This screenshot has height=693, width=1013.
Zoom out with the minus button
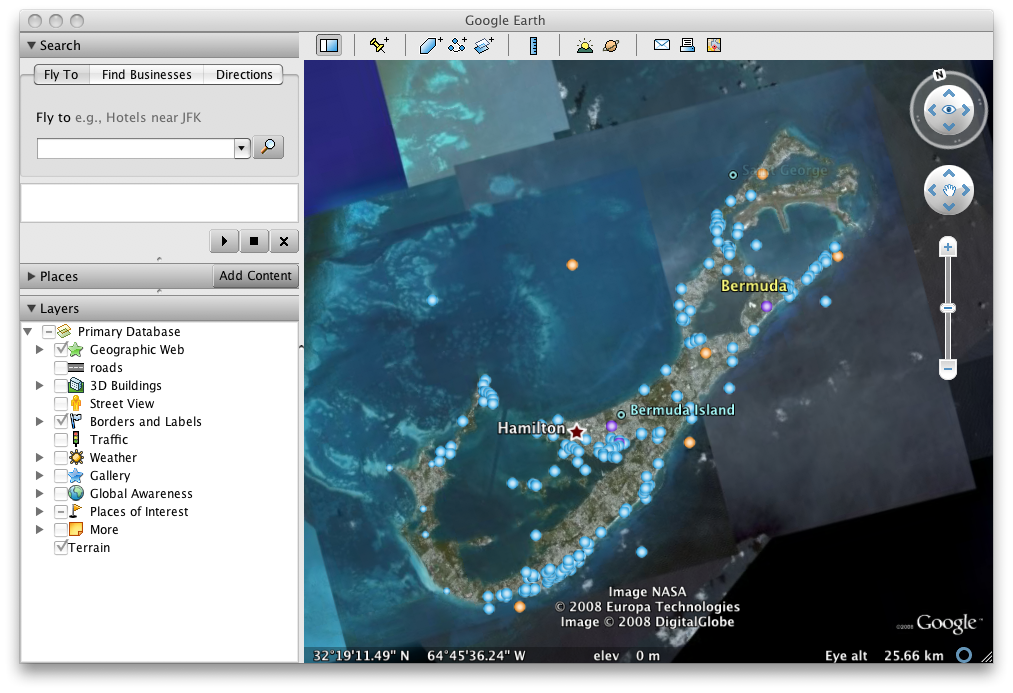click(x=948, y=369)
